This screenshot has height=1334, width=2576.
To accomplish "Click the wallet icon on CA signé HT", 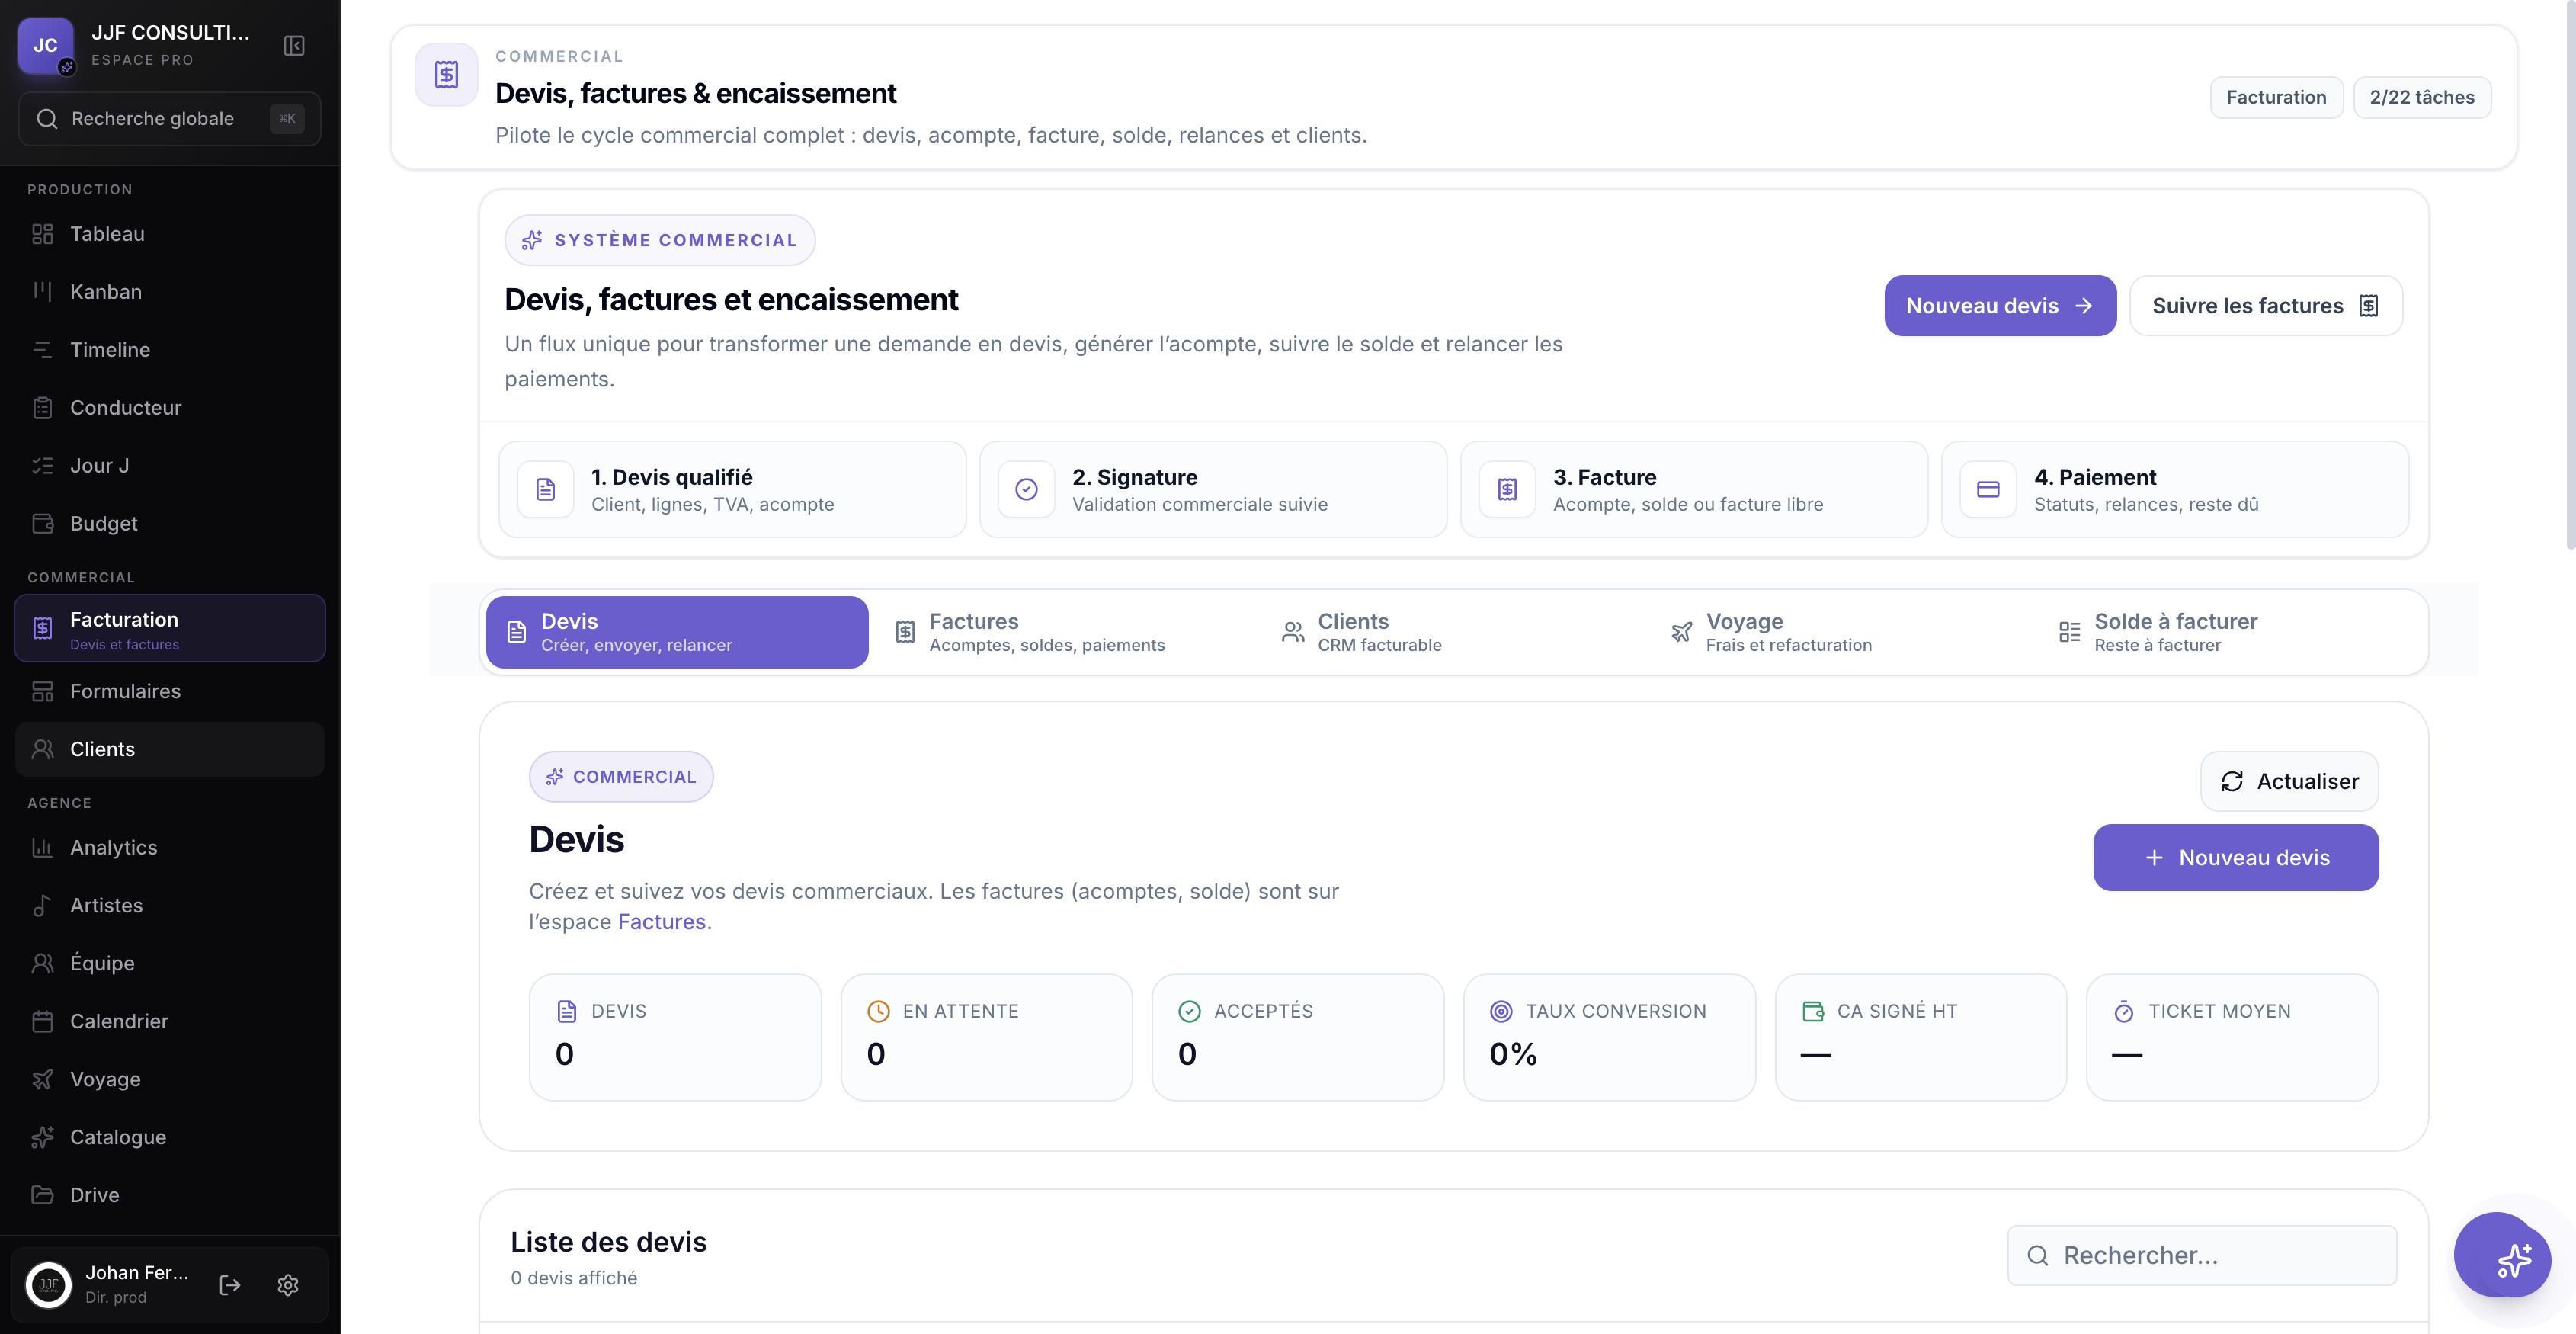I will tap(1812, 1011).
